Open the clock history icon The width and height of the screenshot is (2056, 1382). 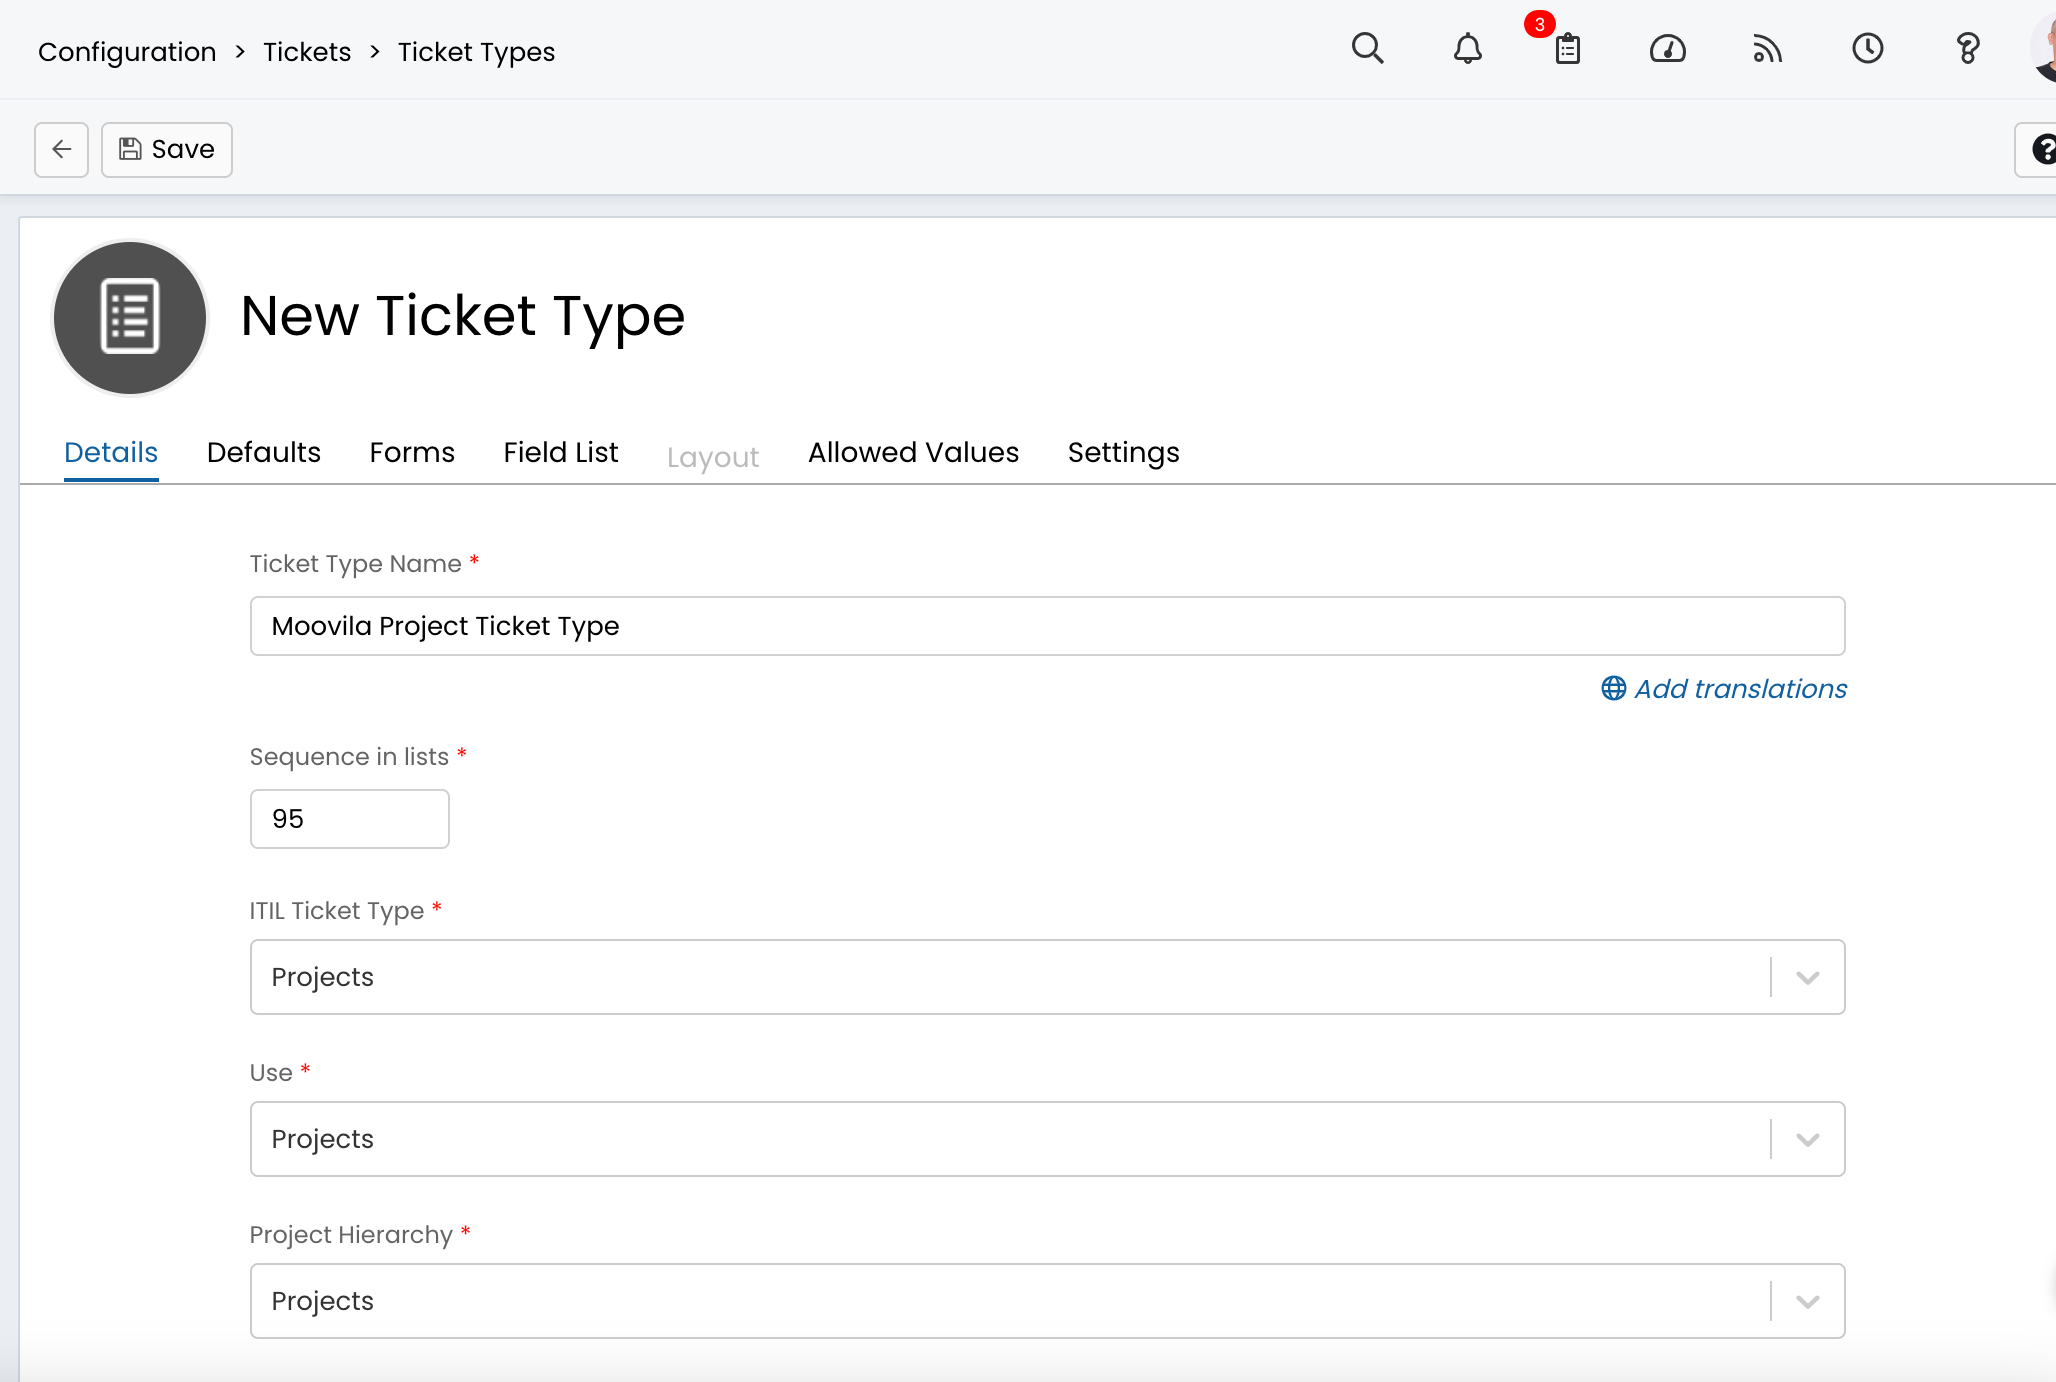point(1867,48)
